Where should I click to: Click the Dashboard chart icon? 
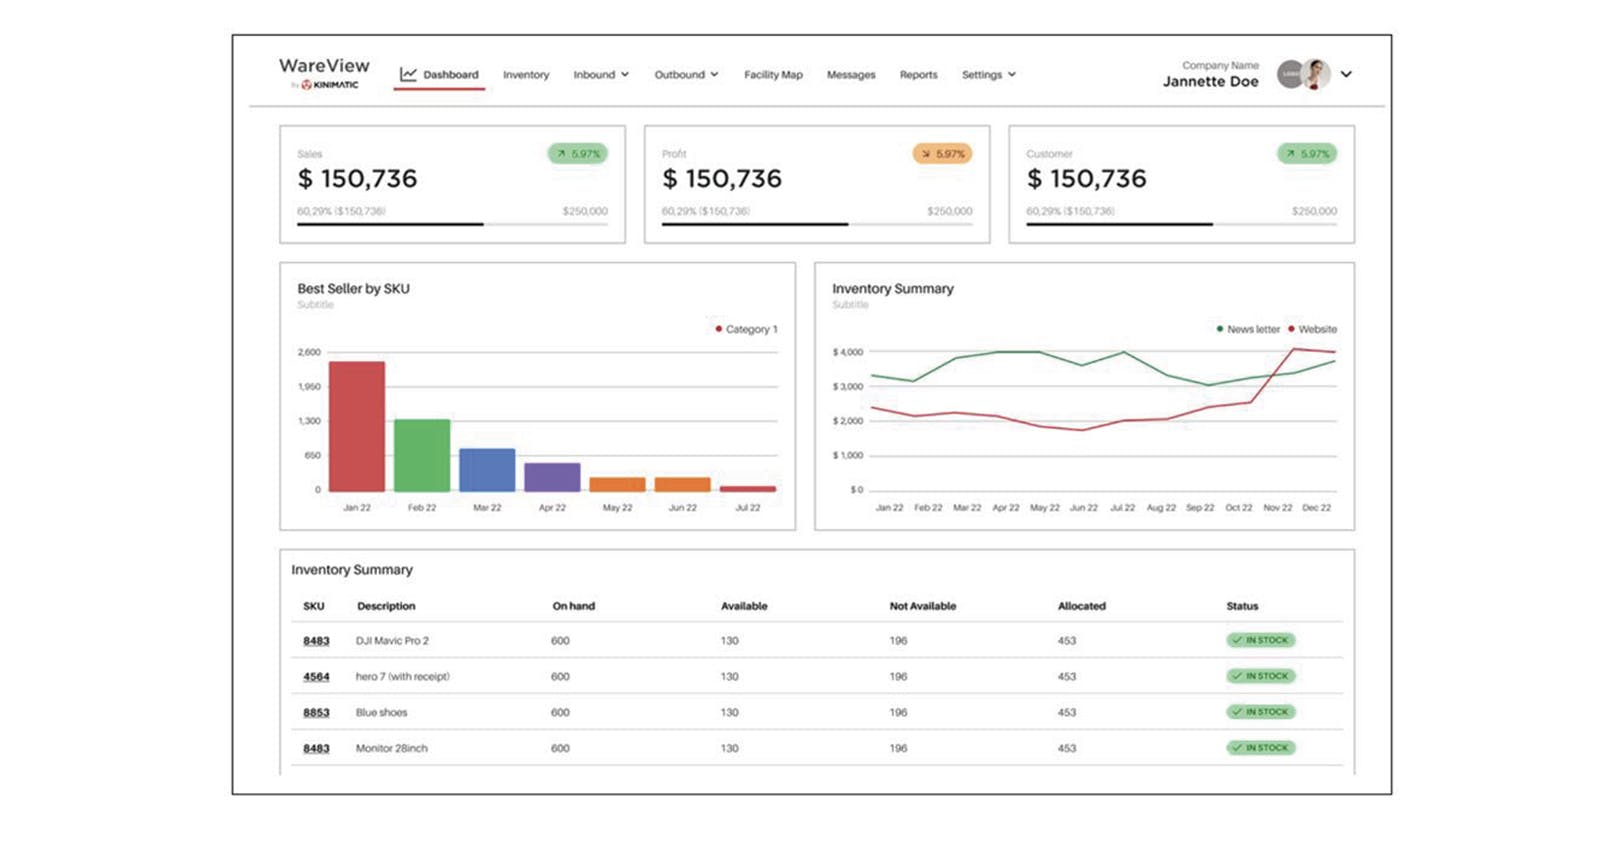[x=408, y=74]
